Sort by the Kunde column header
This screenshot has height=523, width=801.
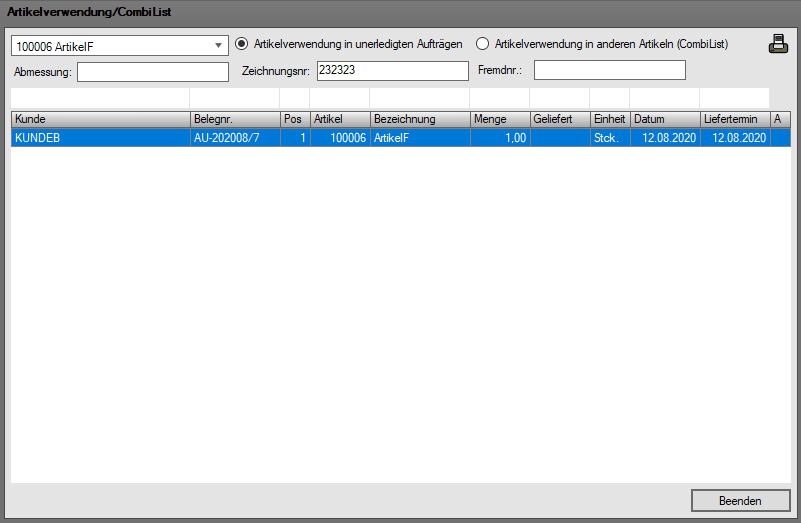pos(100,119)
